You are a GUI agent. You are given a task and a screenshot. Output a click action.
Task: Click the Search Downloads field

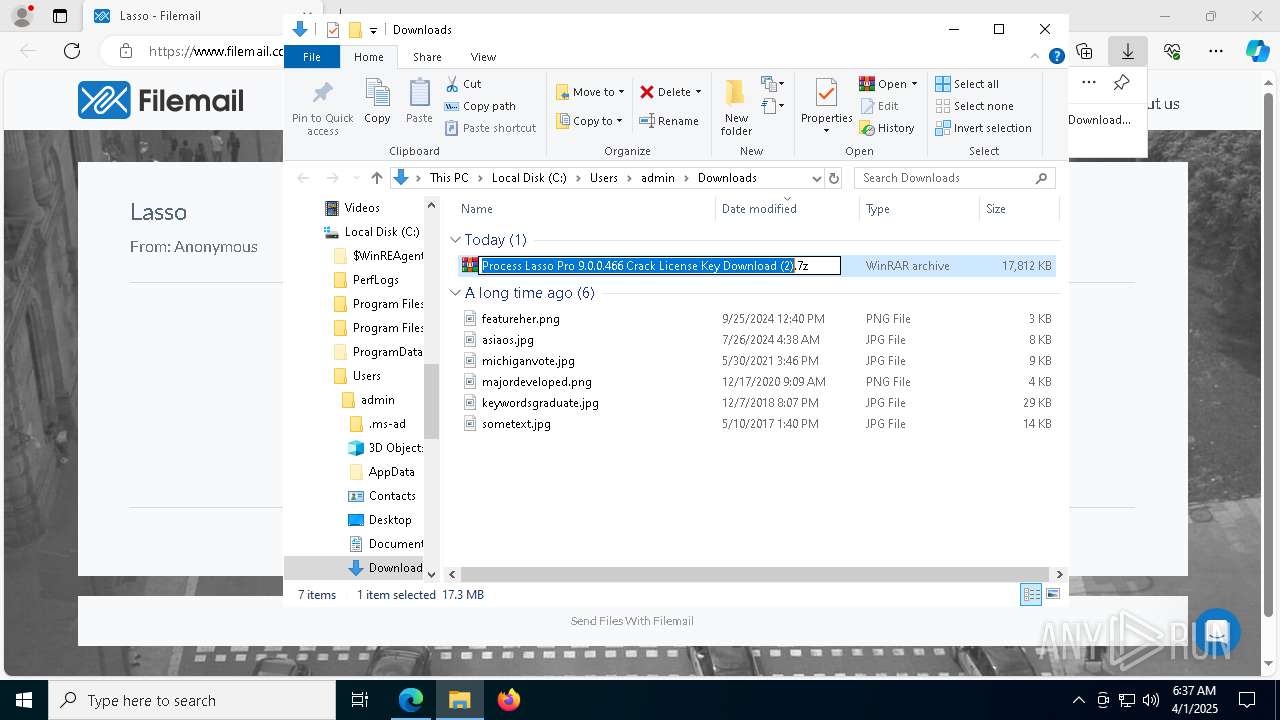(x=955, y=178)
